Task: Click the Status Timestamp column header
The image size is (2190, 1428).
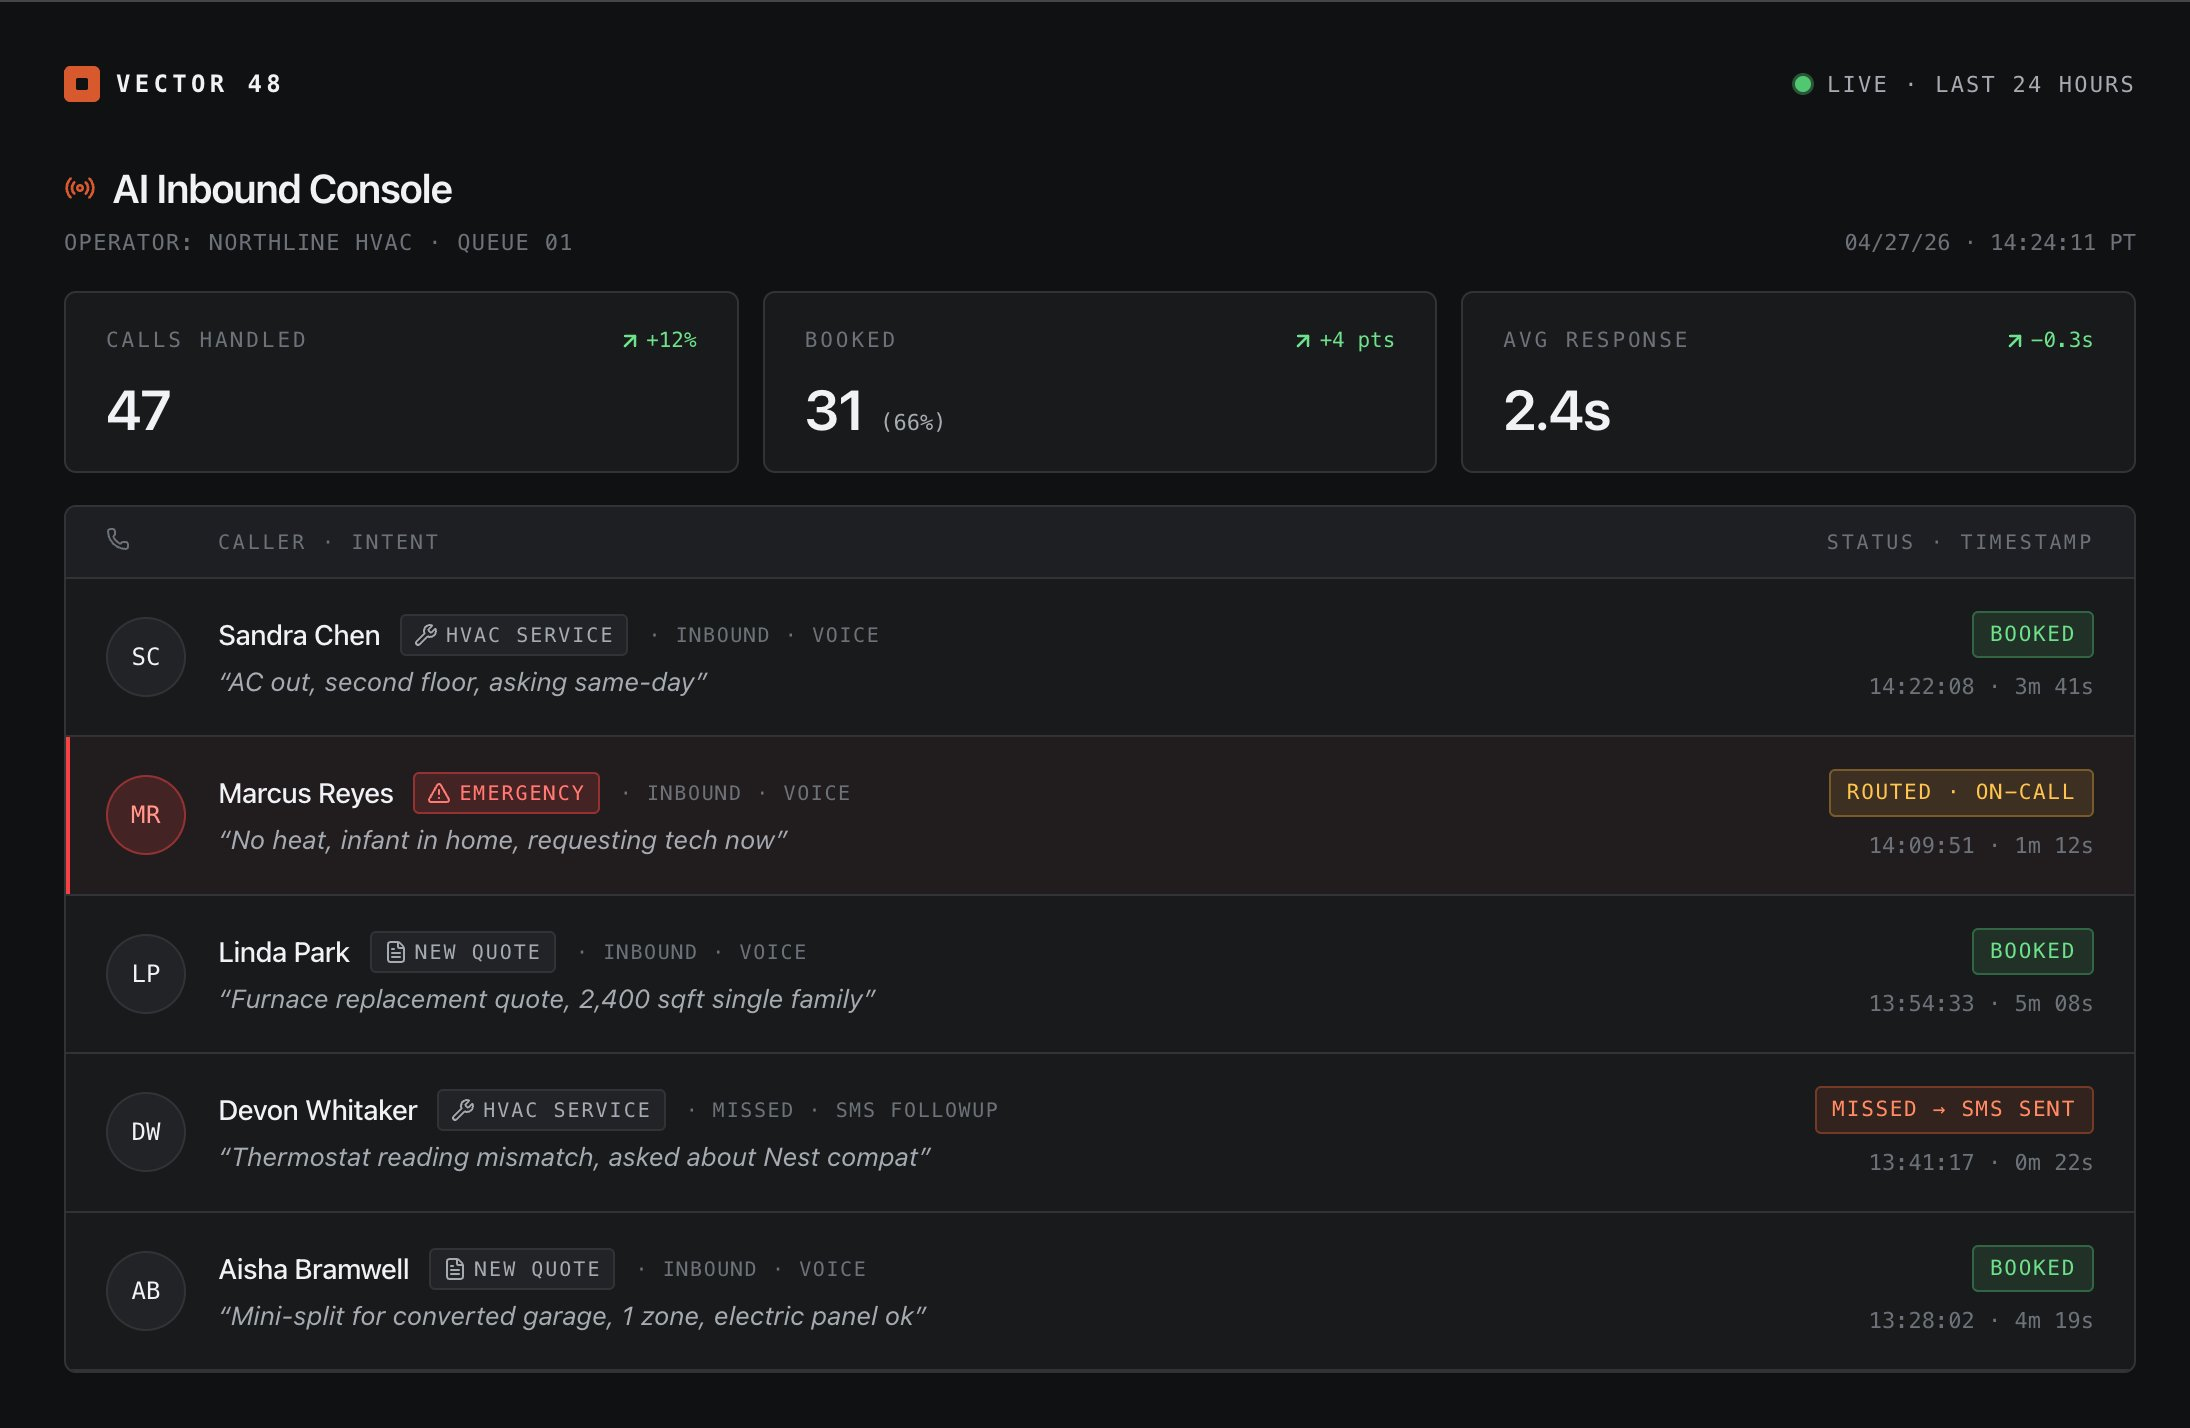Action: point(1958,542)
